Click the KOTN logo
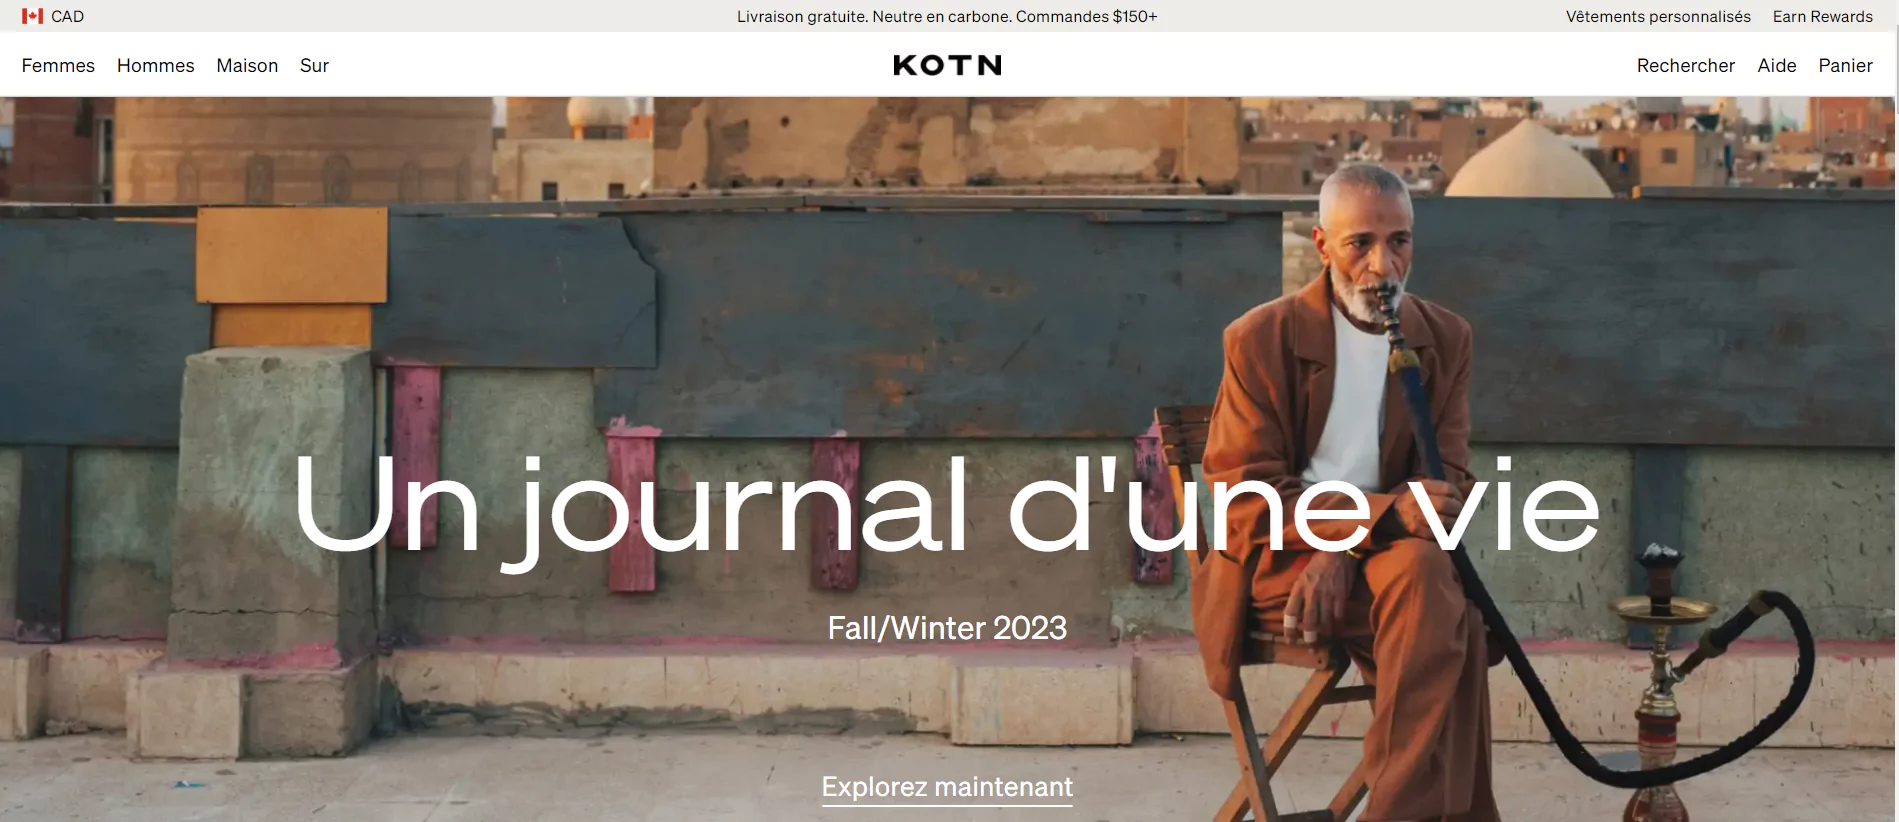The height and width of the screenshot is (822, 1899). (x=947, y=65)
